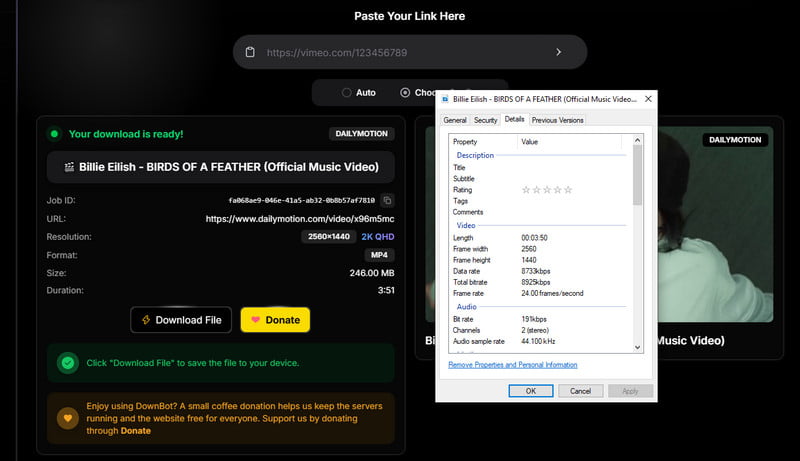
Task: Click OK in the Properties dialog
Action: pyautogui.click(x=531, y=391)
